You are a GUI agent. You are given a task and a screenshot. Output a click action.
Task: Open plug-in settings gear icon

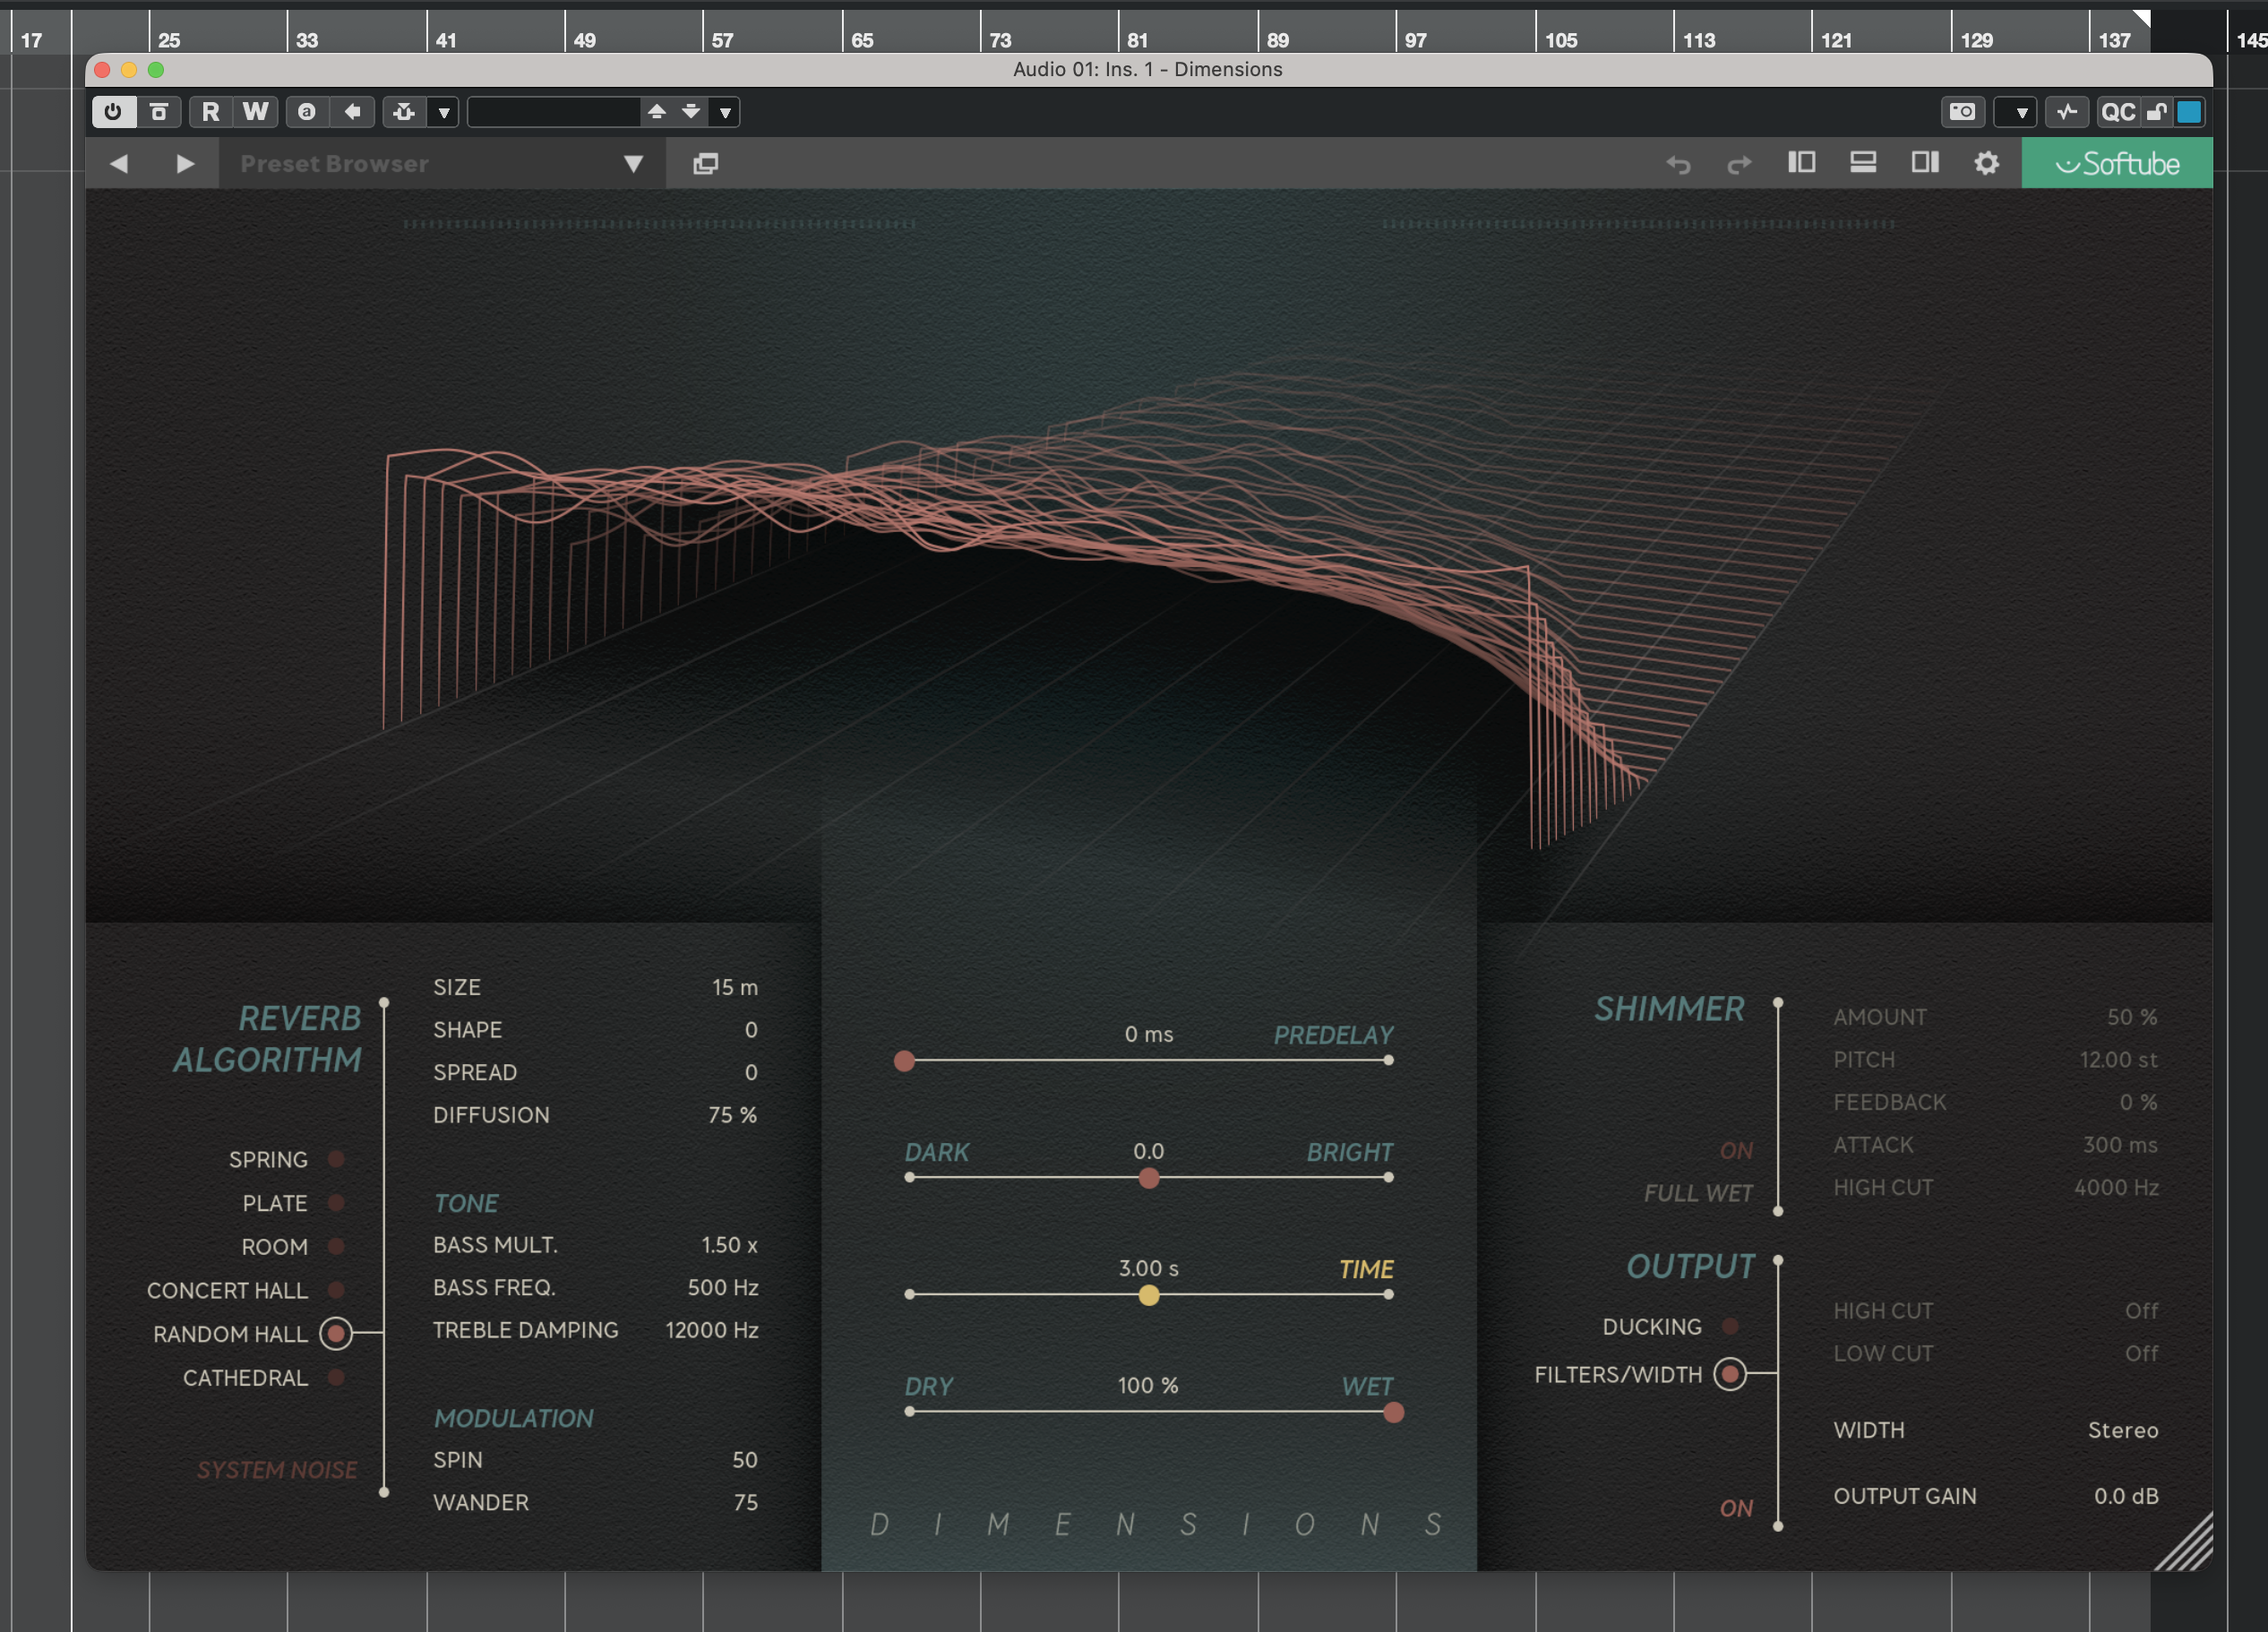(x=1986, y=163)
